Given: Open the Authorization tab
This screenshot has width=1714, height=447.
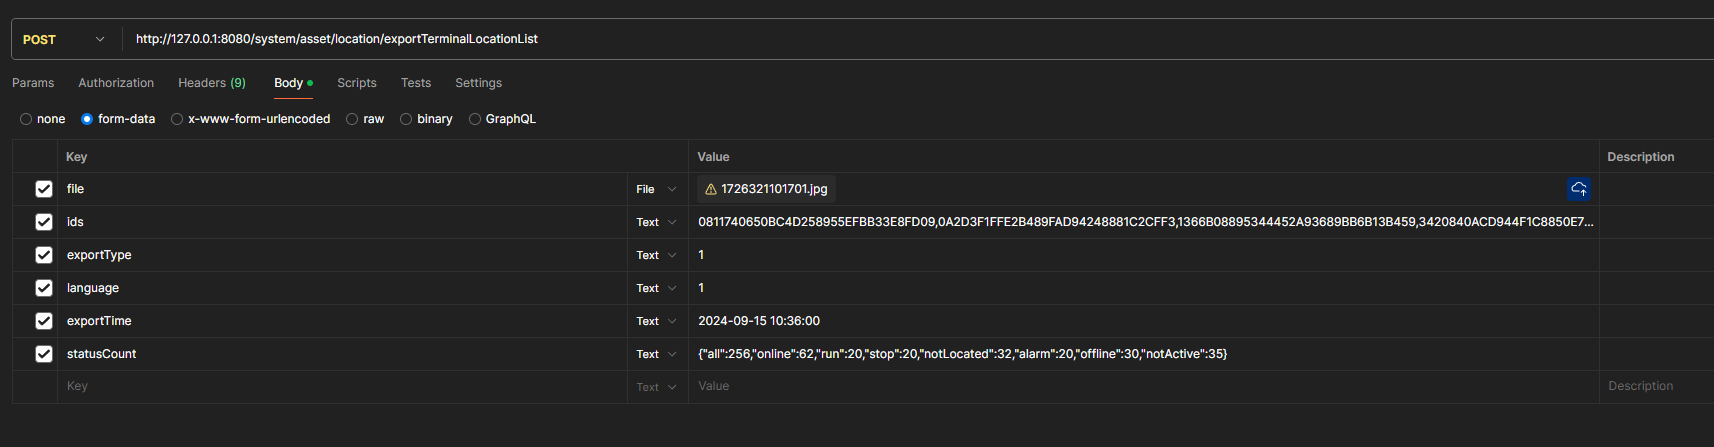Looking at the screenshot, I should pyautogui.click(x=116, y=83).
